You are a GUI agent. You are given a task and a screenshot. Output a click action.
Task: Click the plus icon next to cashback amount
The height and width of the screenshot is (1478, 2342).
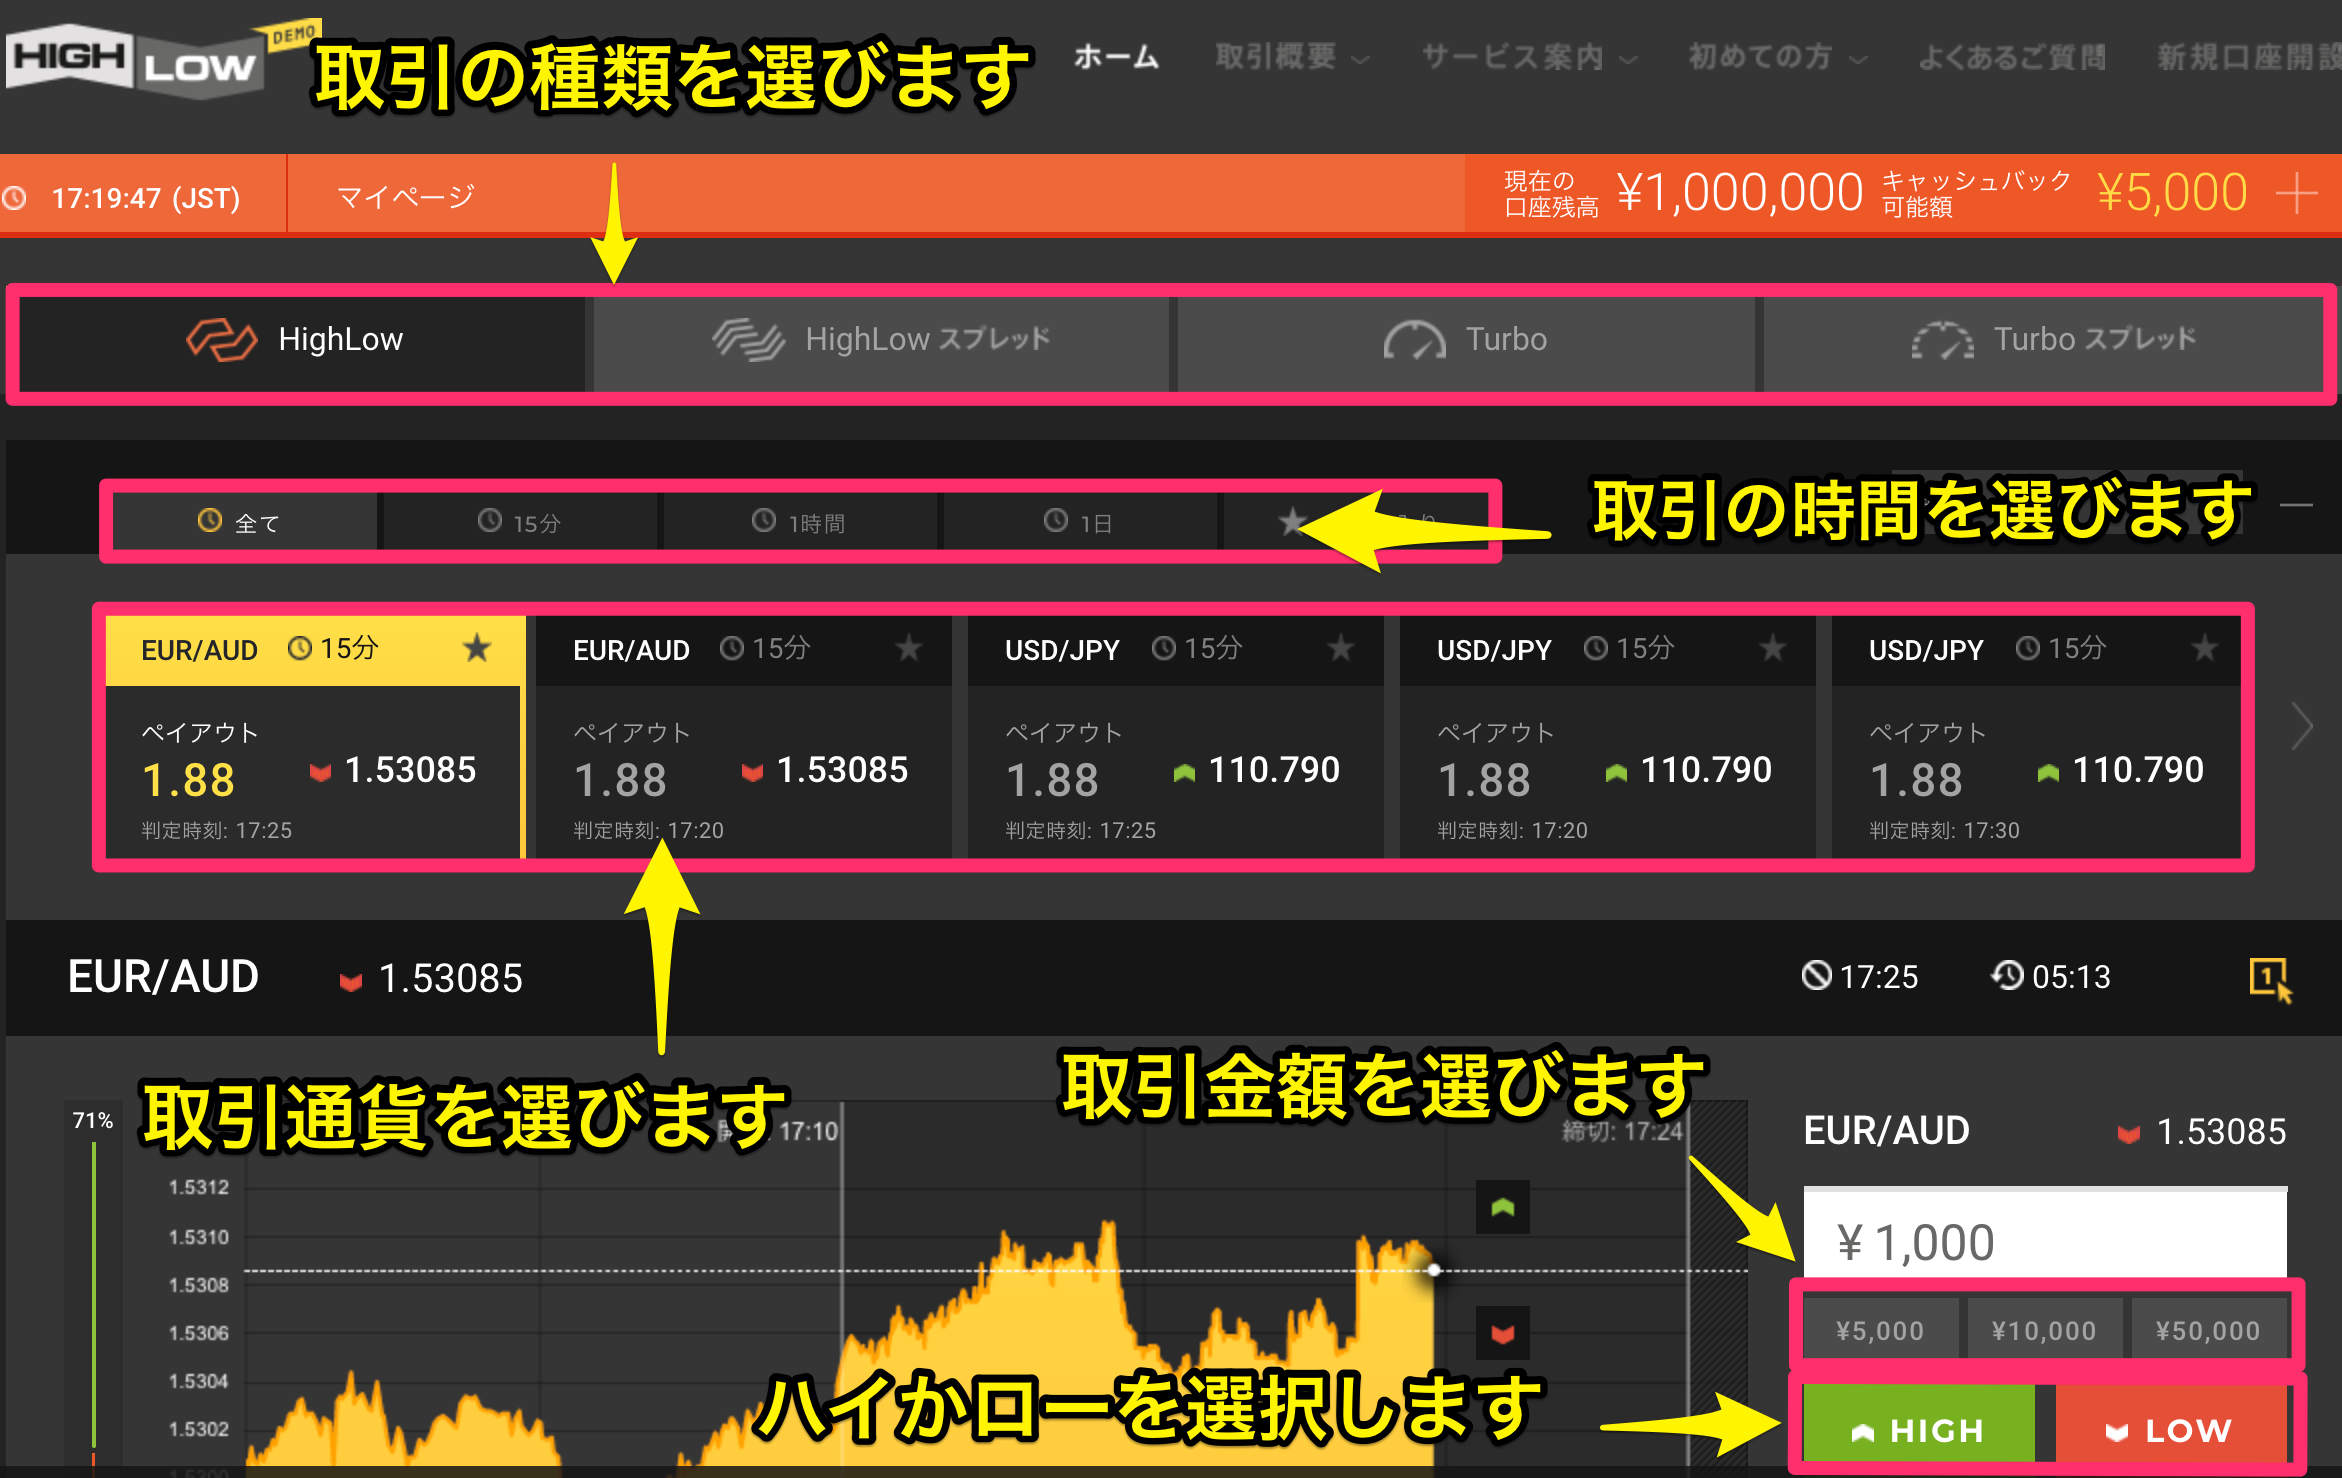(2297, 193)
